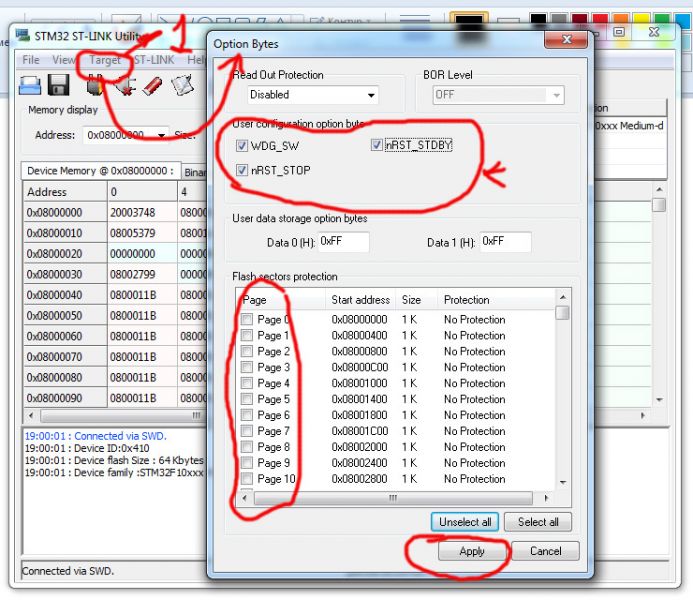
Task: Check the Page 4 protection checkbox
Action: tap(247, 383)
